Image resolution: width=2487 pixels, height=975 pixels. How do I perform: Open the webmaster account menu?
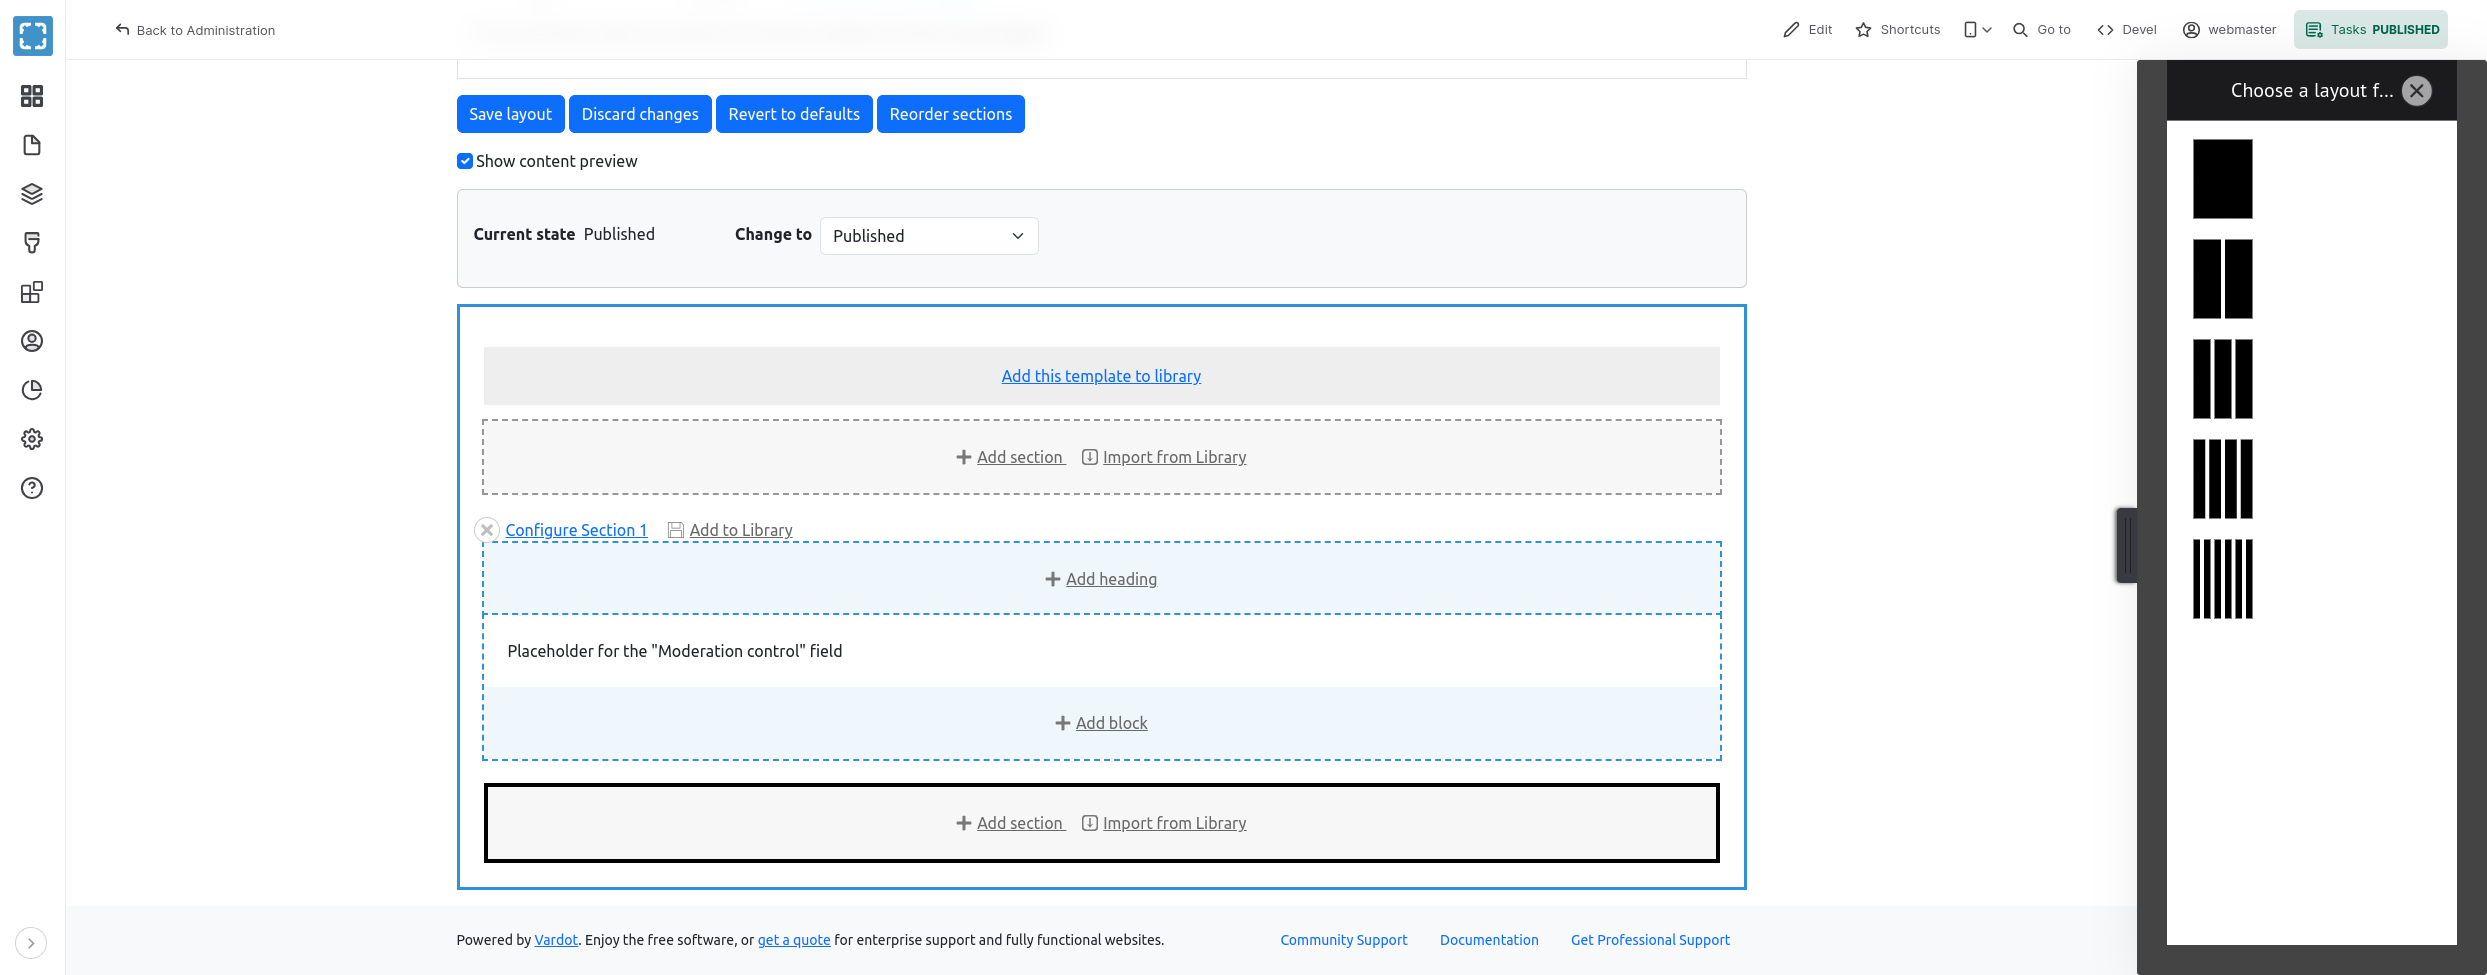(2229, 30)
